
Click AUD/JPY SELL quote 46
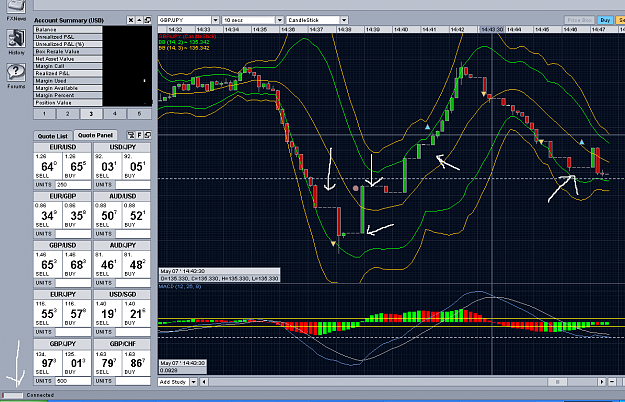108,264
